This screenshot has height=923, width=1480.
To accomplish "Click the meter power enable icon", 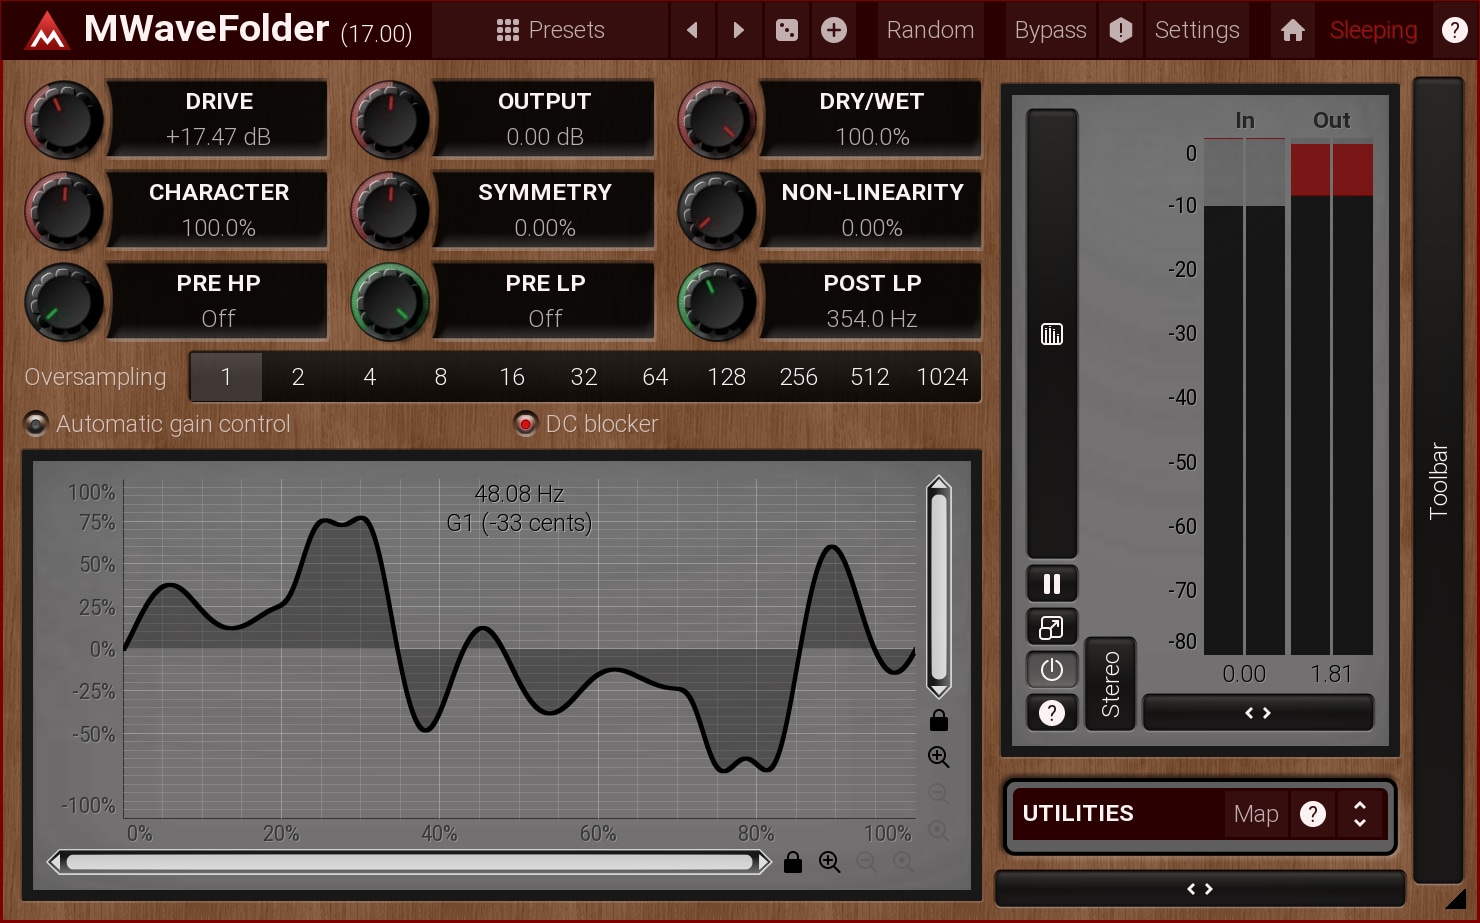I will pos(1051,670).
